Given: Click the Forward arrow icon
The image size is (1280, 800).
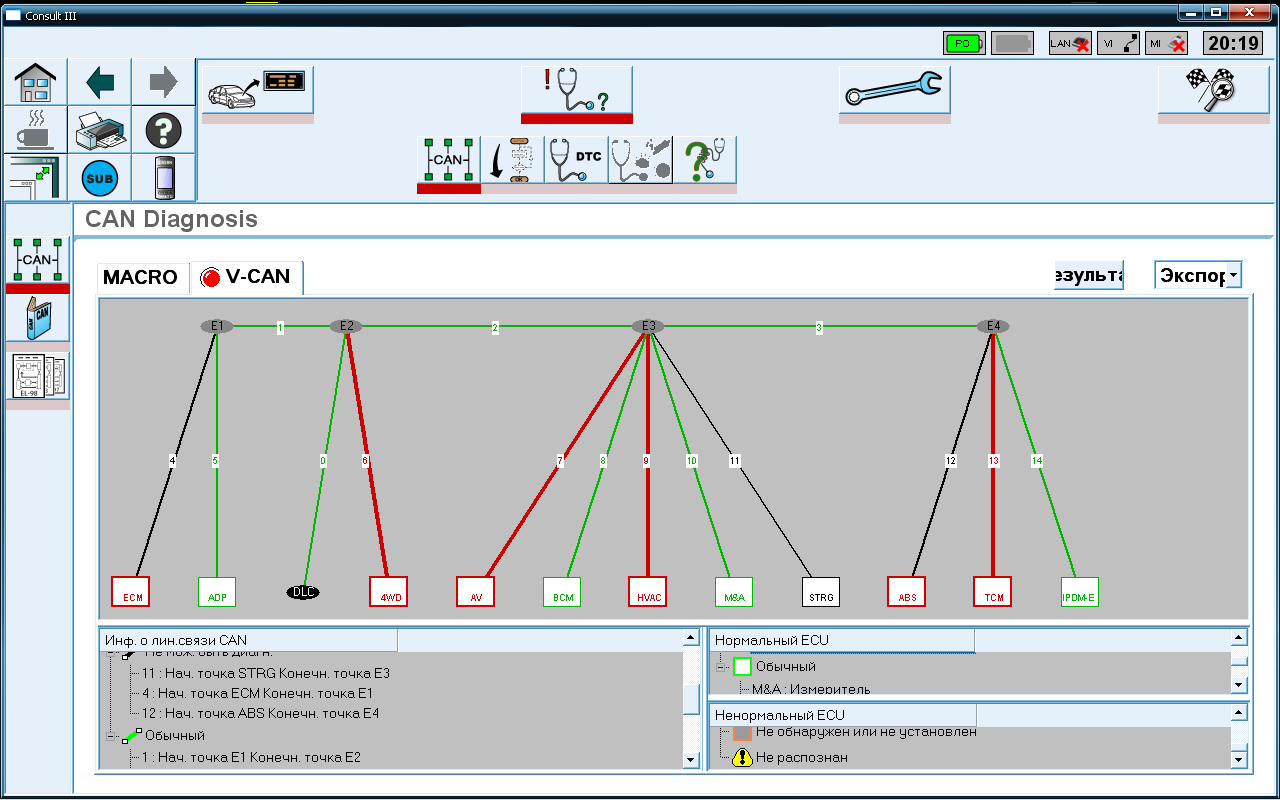Looking at the screenshot, I should (163, 82).
